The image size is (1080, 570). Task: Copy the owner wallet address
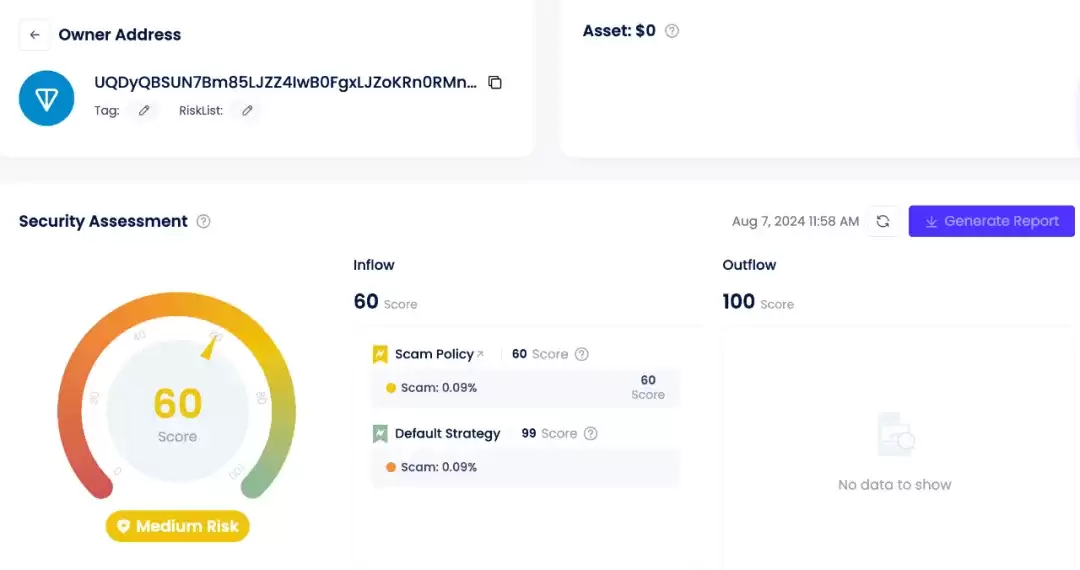pos(495,83)
